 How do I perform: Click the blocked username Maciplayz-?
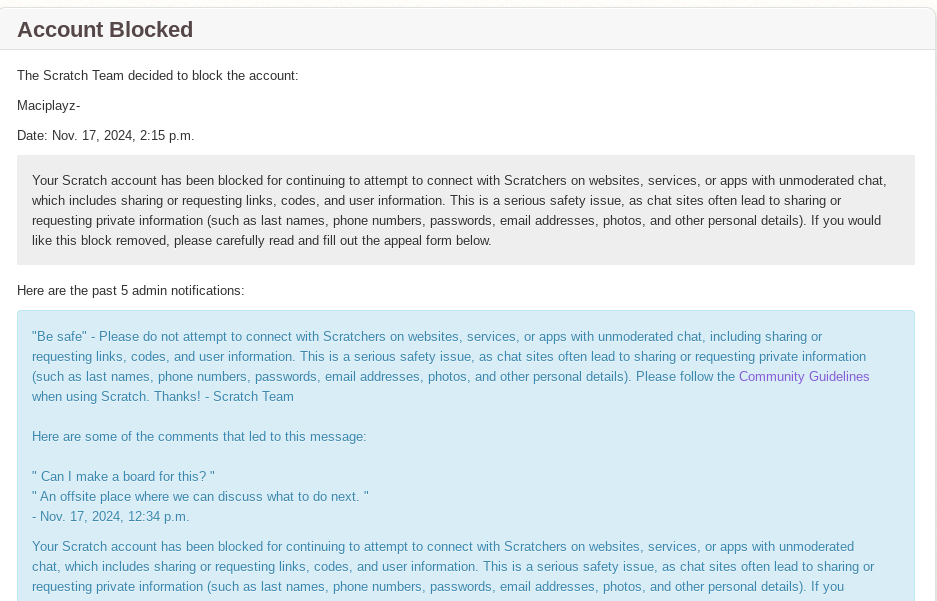[x=49, y=105]
